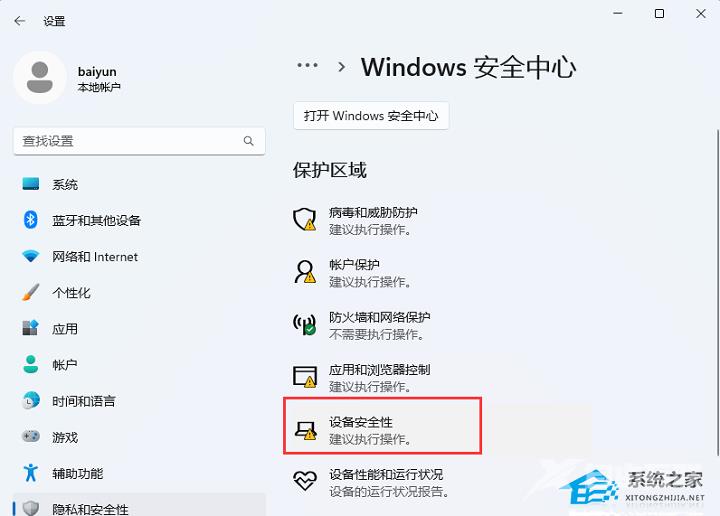Click the back arrow in title bar
This screenshot has width=720, height=516.
tap(20, 21)
